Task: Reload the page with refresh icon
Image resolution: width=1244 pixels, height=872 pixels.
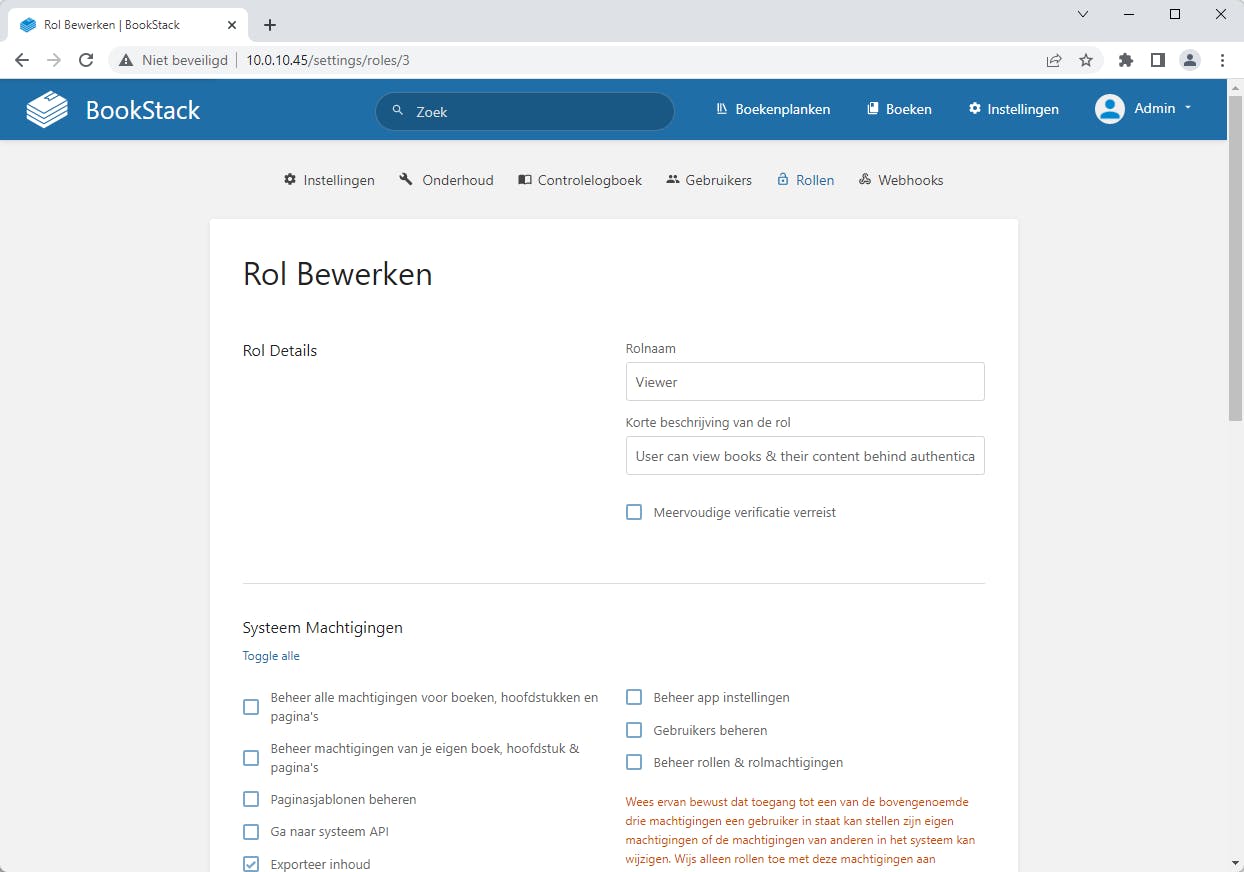Action: [x=86, y=60]
